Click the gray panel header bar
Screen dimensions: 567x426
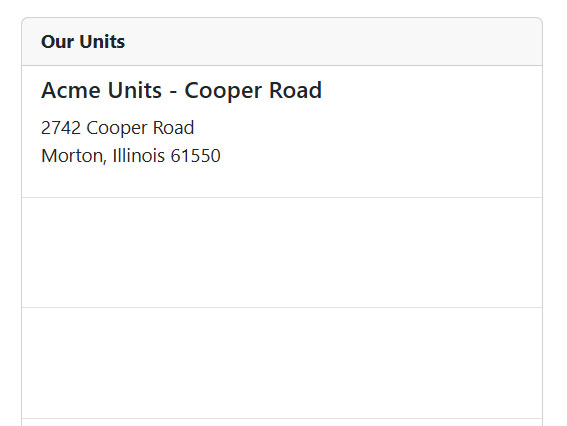click(282, 42)
